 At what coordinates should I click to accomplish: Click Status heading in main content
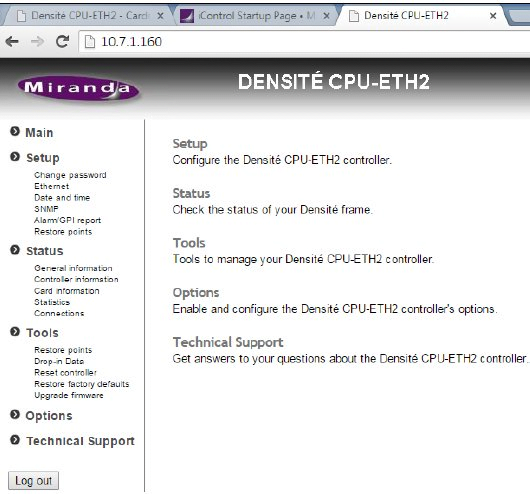(x=191, y=193)
